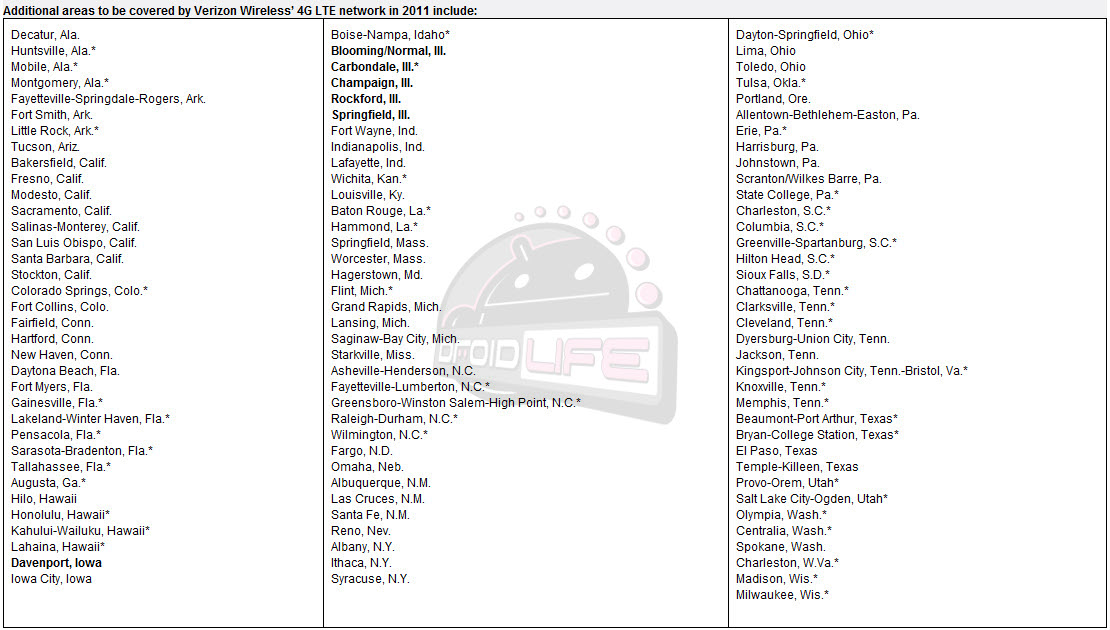Click 'Tallahassee, Fla.*' entry
Image resolution: width=1110 pixels, height=630 pixels.
click(61, 467)
